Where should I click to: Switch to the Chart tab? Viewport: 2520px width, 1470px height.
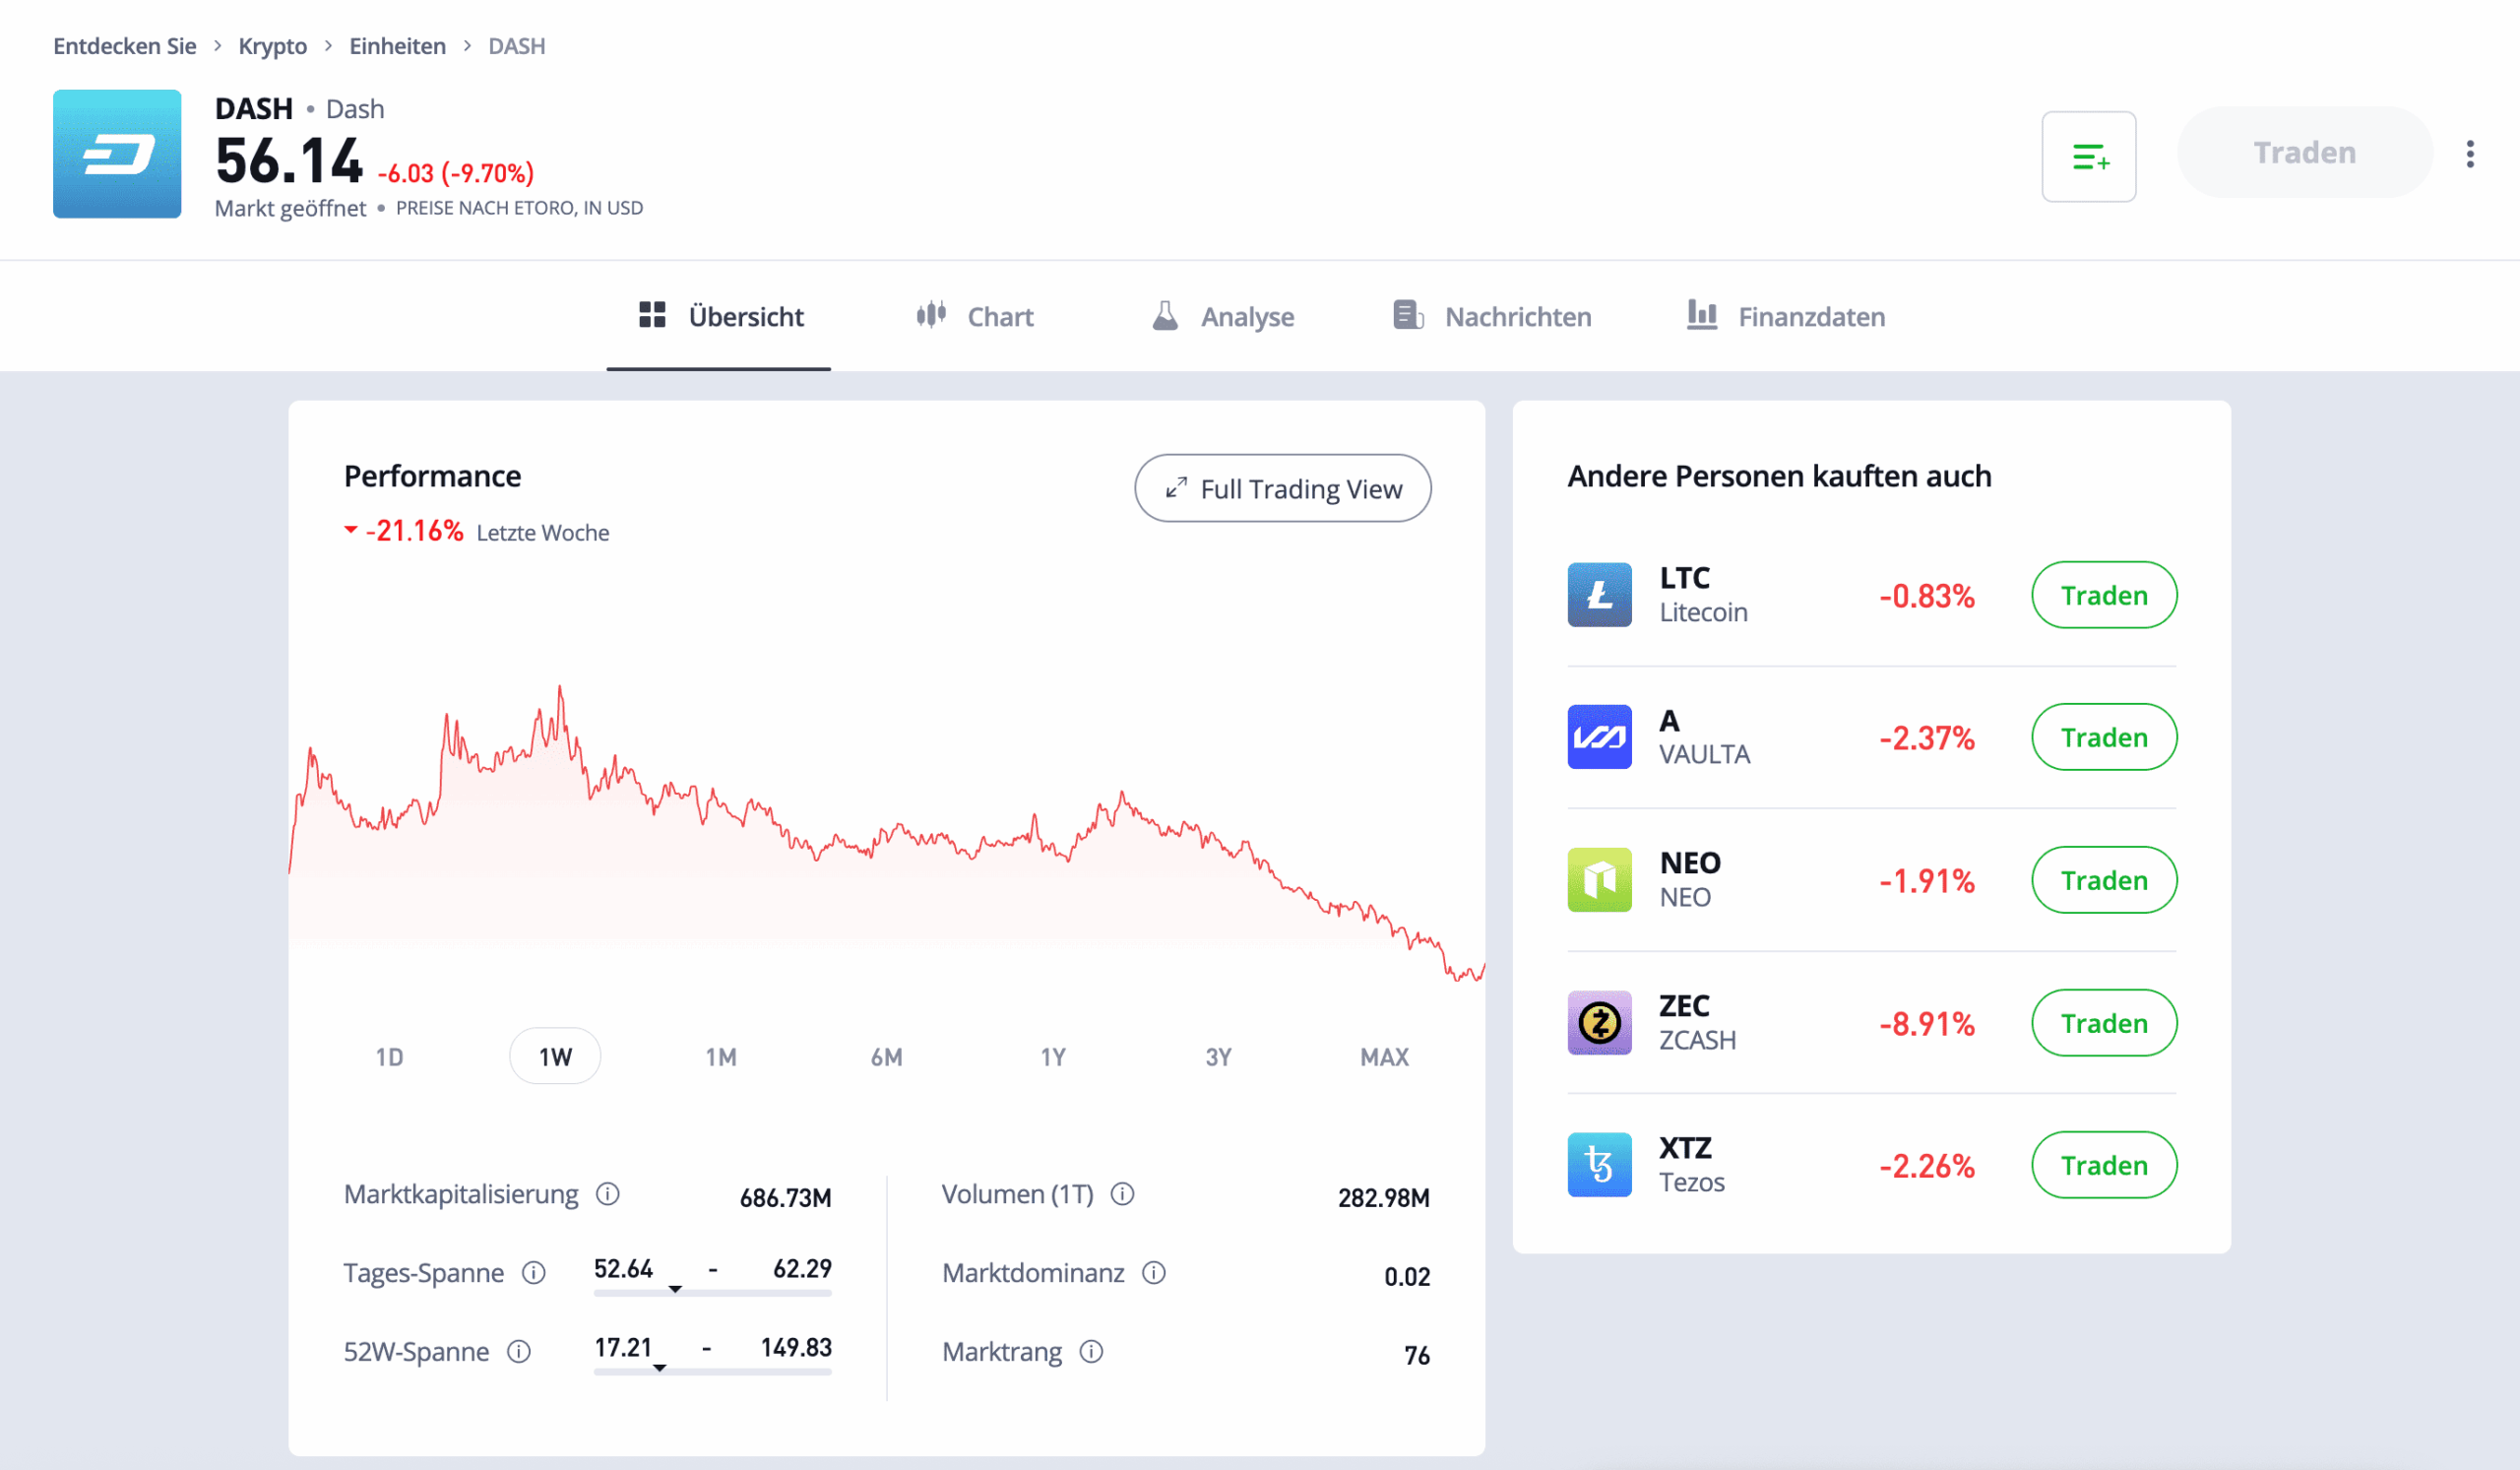975,317
